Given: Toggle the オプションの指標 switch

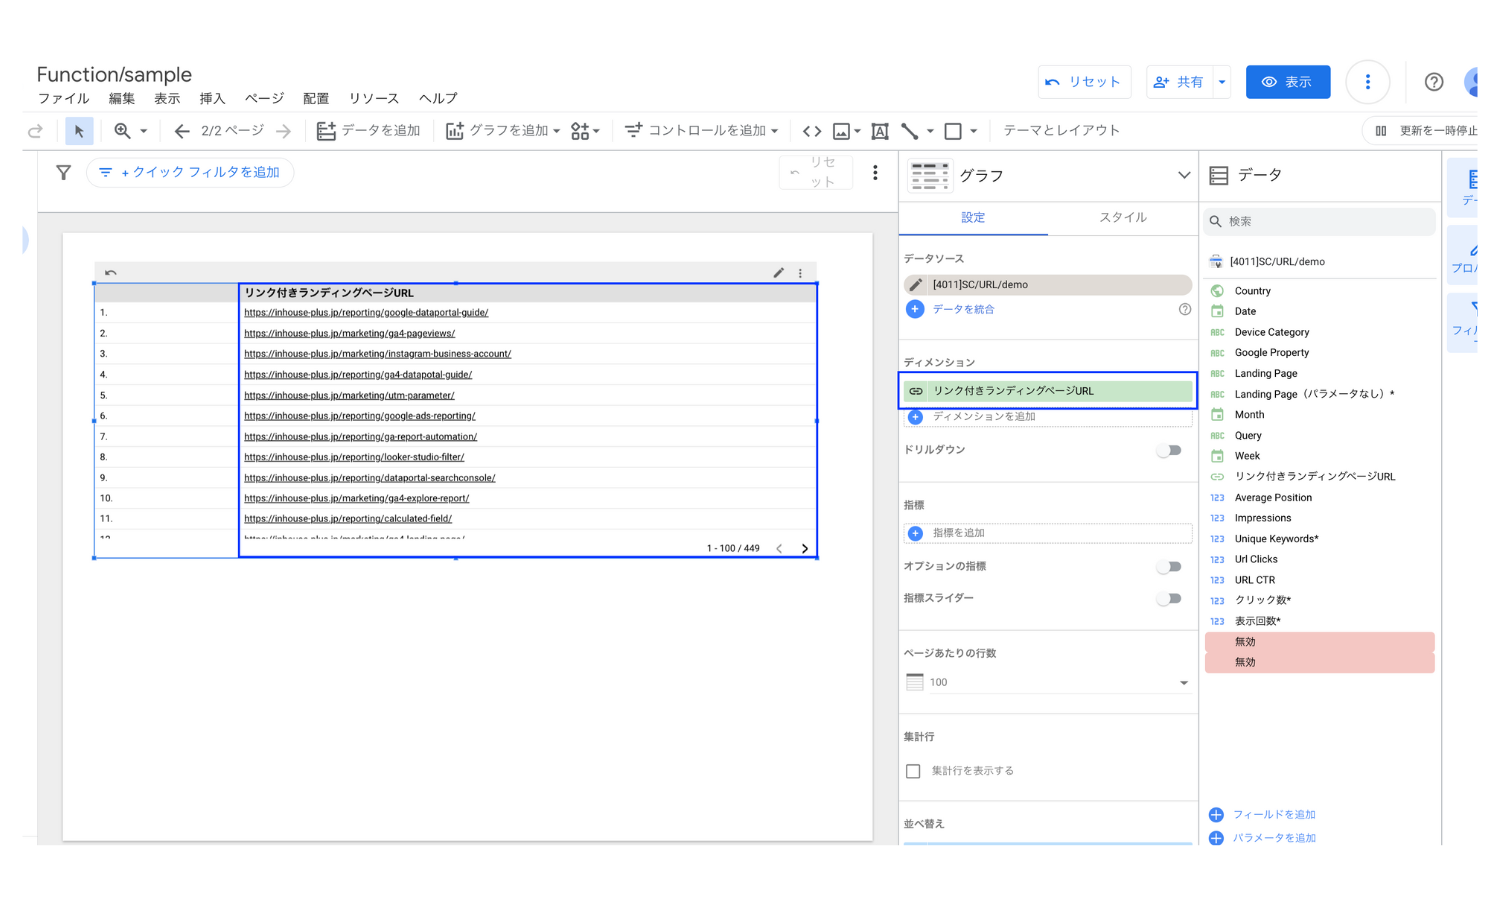Looking at the screenshot, I should [x=1169, y=567].
